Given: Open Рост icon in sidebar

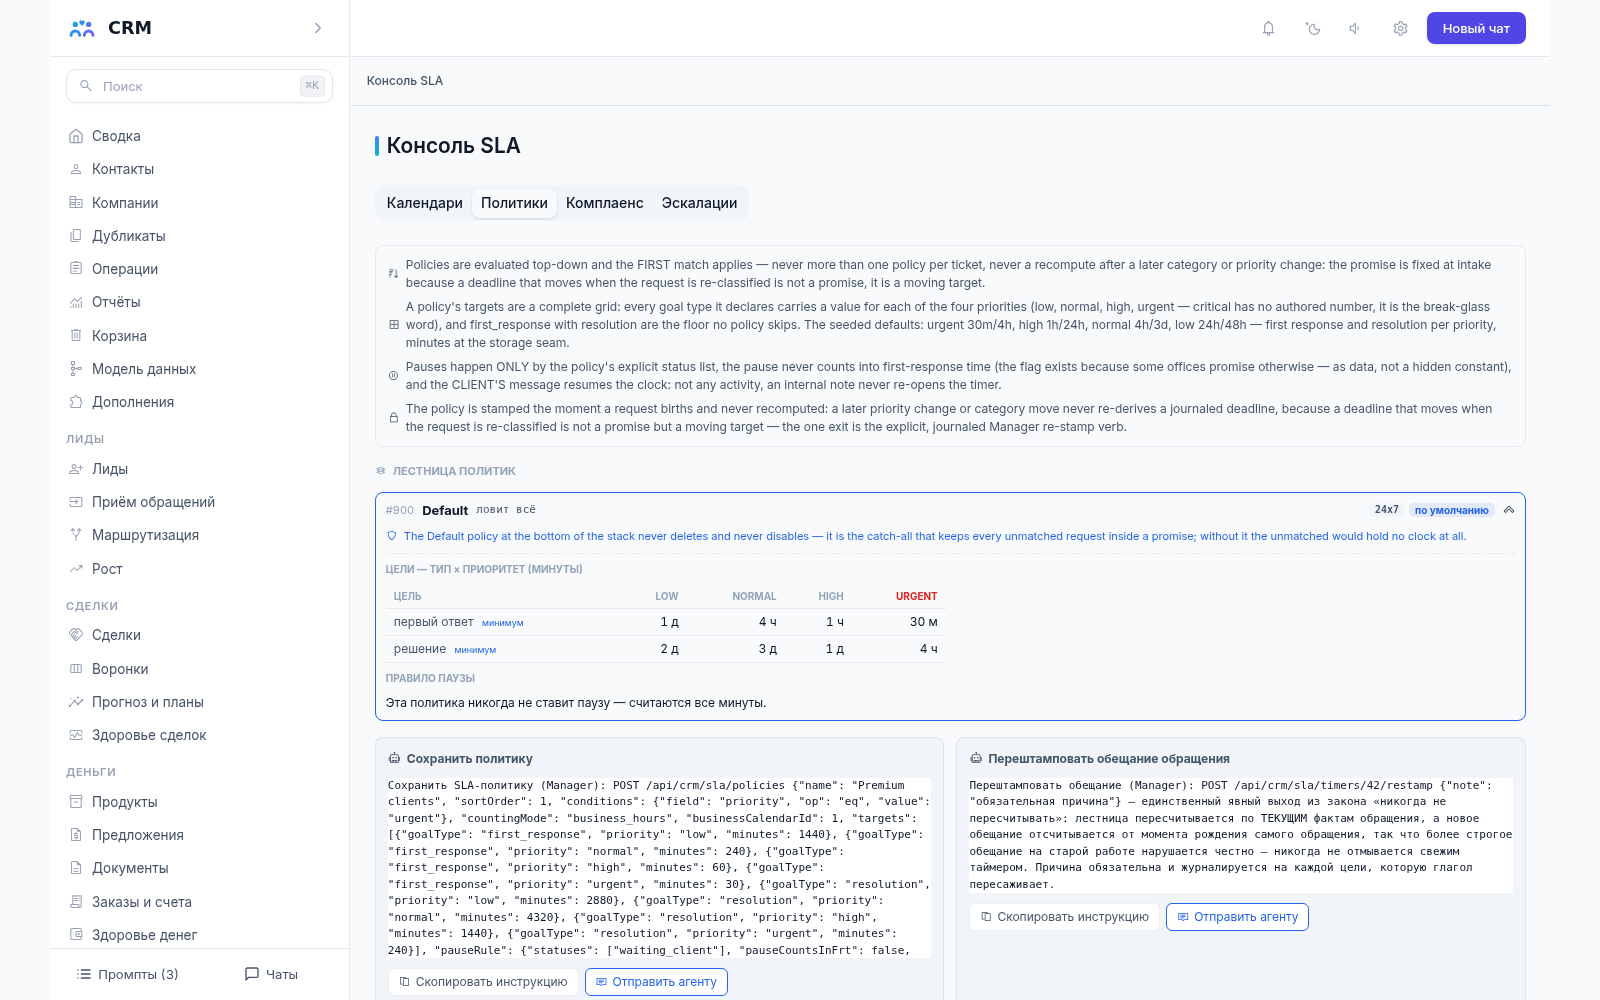Looking at the screenshot, I should (x=76, y=569).
